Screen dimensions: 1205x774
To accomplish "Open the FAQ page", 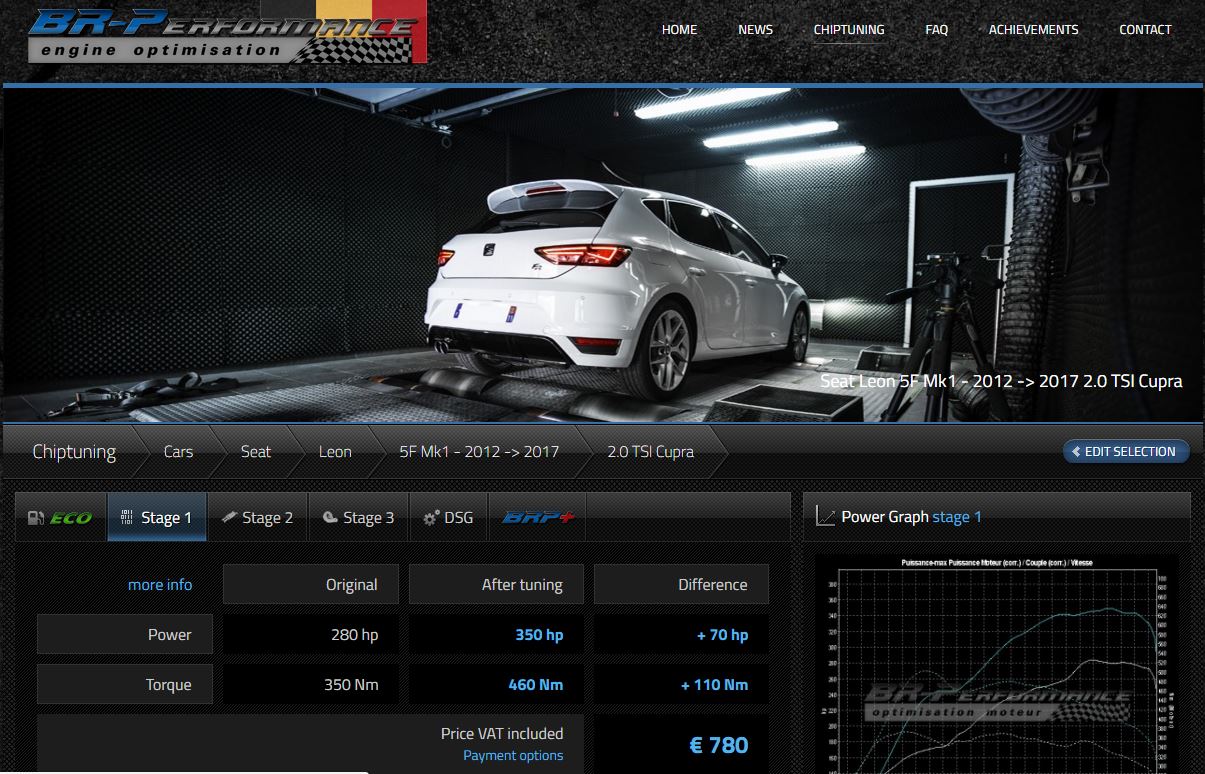I will click(936, 30).
